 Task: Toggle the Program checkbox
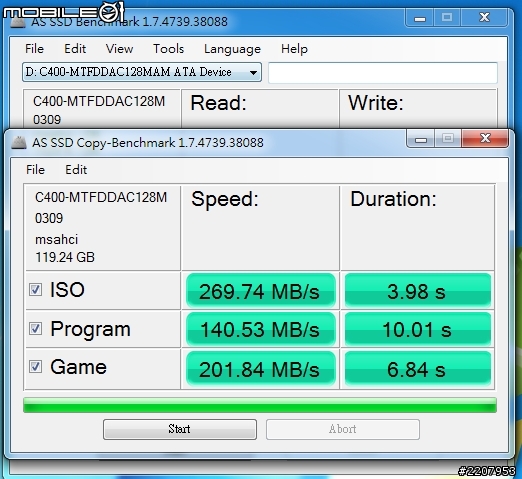coord(35,329)
